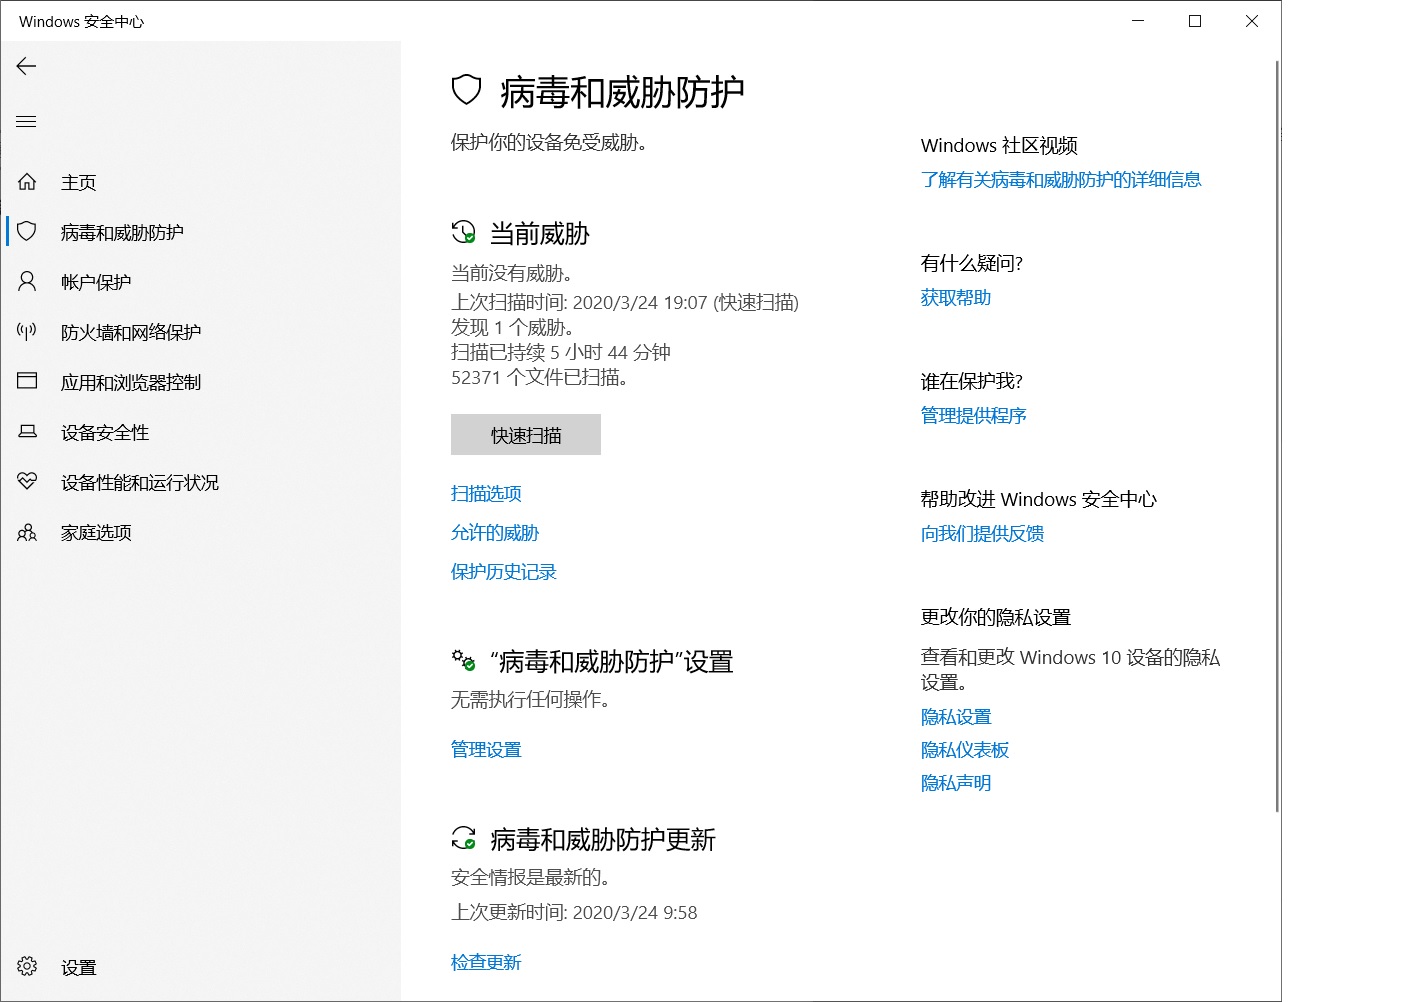The height and width of the screenshot is (1002, 1413).
Task: Maximize the Windows 安全中心 window
Action: pyautogui.click(x=1195, y=21)
